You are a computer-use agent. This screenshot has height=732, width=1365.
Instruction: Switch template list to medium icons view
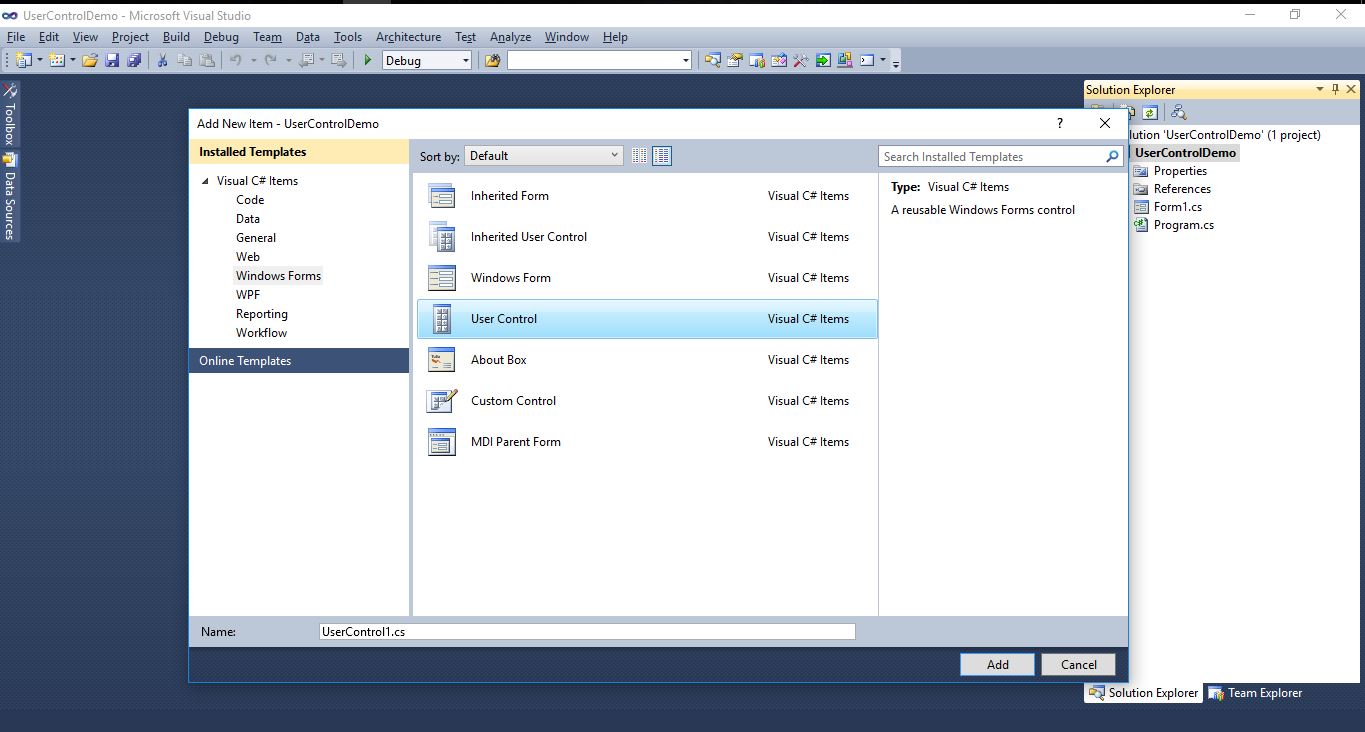(x=662, y=156)
